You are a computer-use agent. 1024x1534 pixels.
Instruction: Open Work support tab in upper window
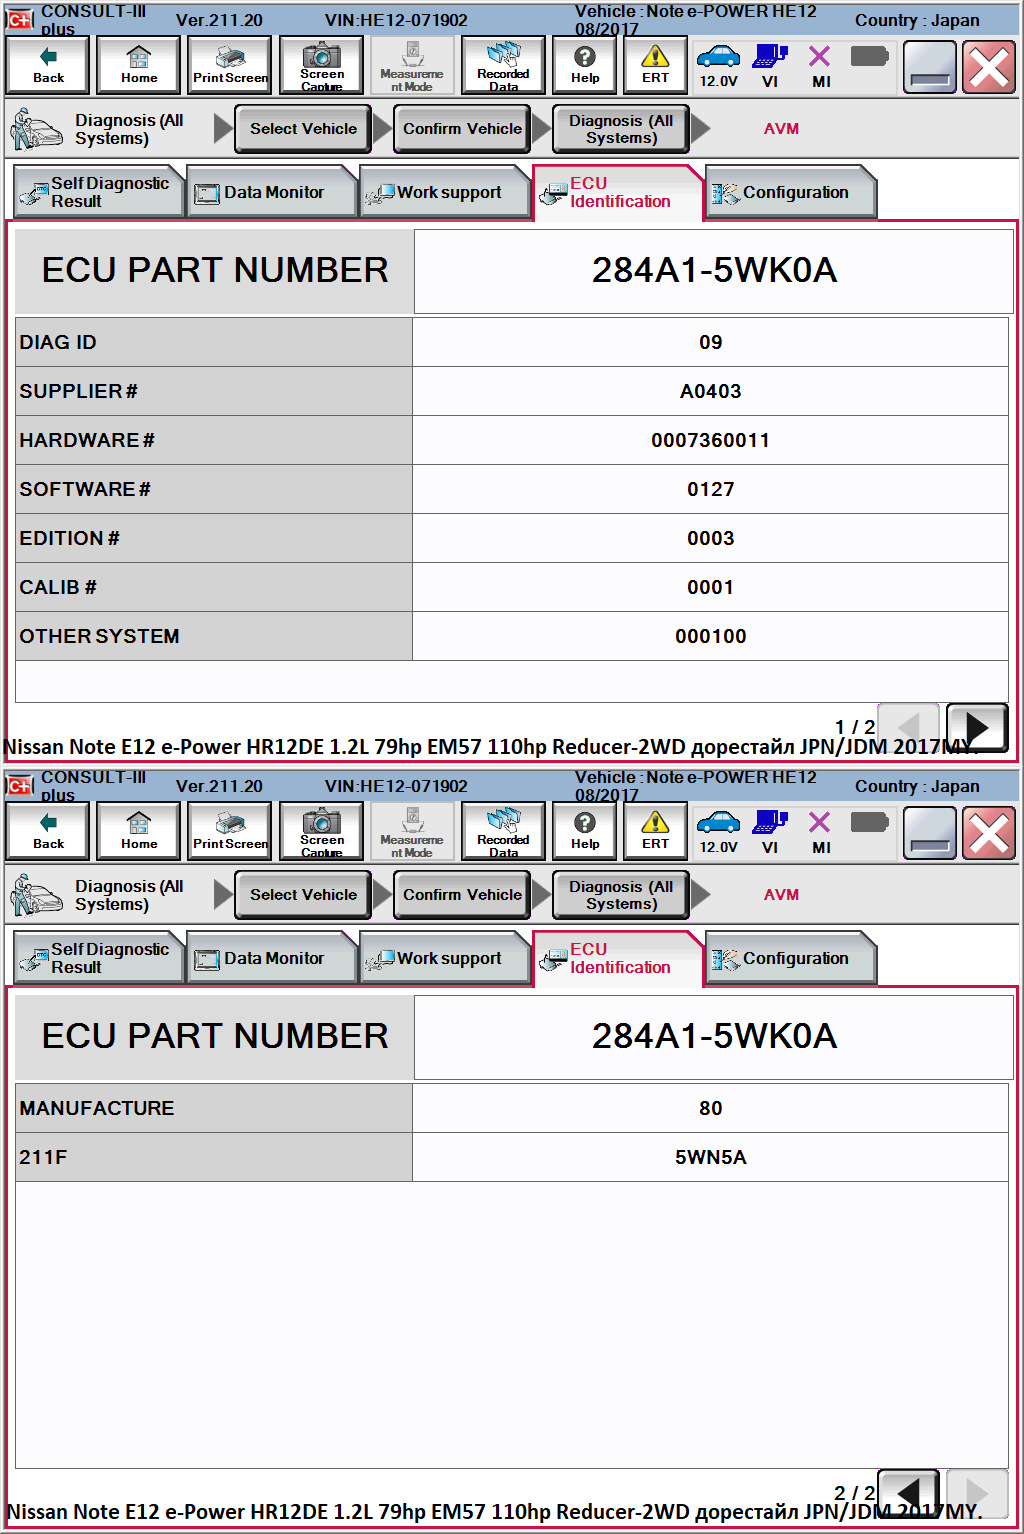(x=444, y=192)
